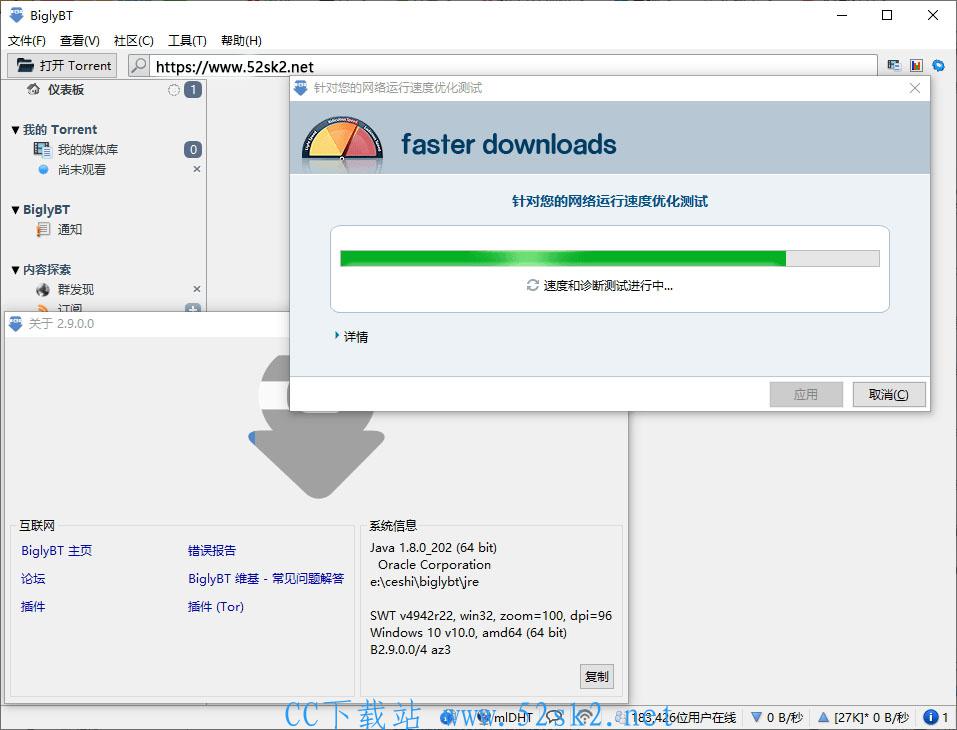The image size is (957, 730).
Task: Click the Windows 10 v10.0 system line
Action: [x=468, y=632]
